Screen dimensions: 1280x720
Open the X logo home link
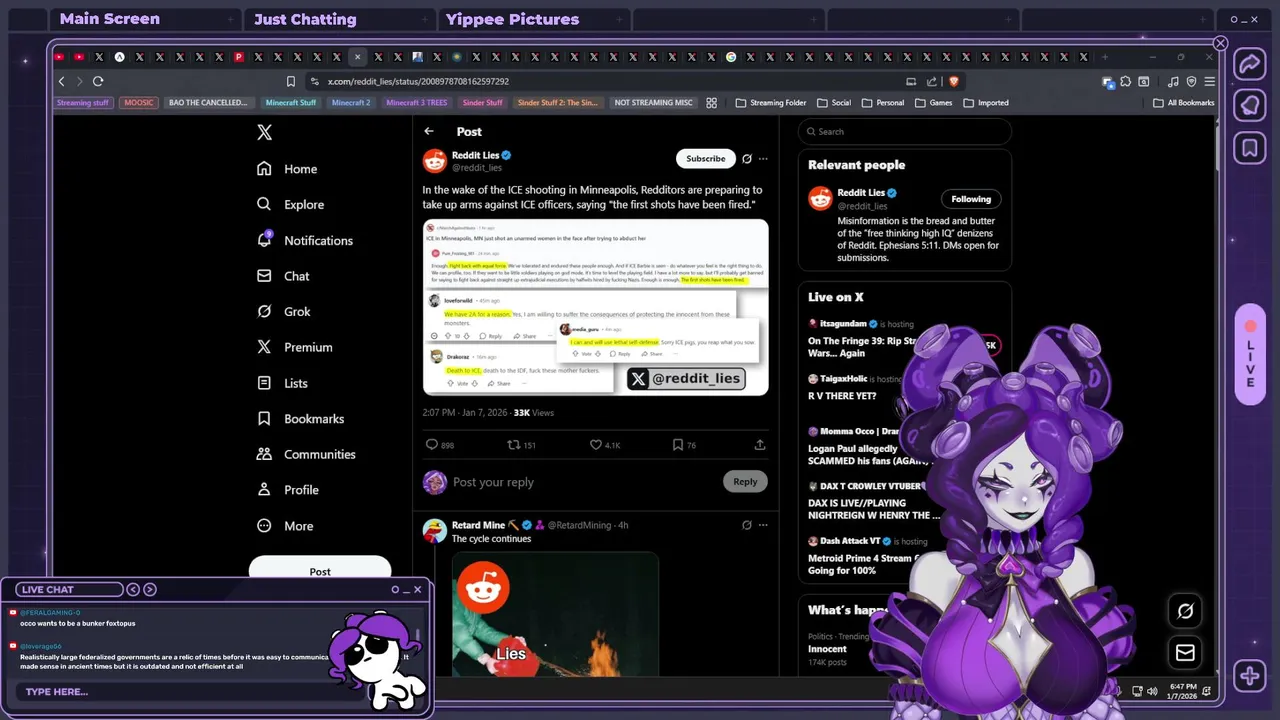click(264, 132)
